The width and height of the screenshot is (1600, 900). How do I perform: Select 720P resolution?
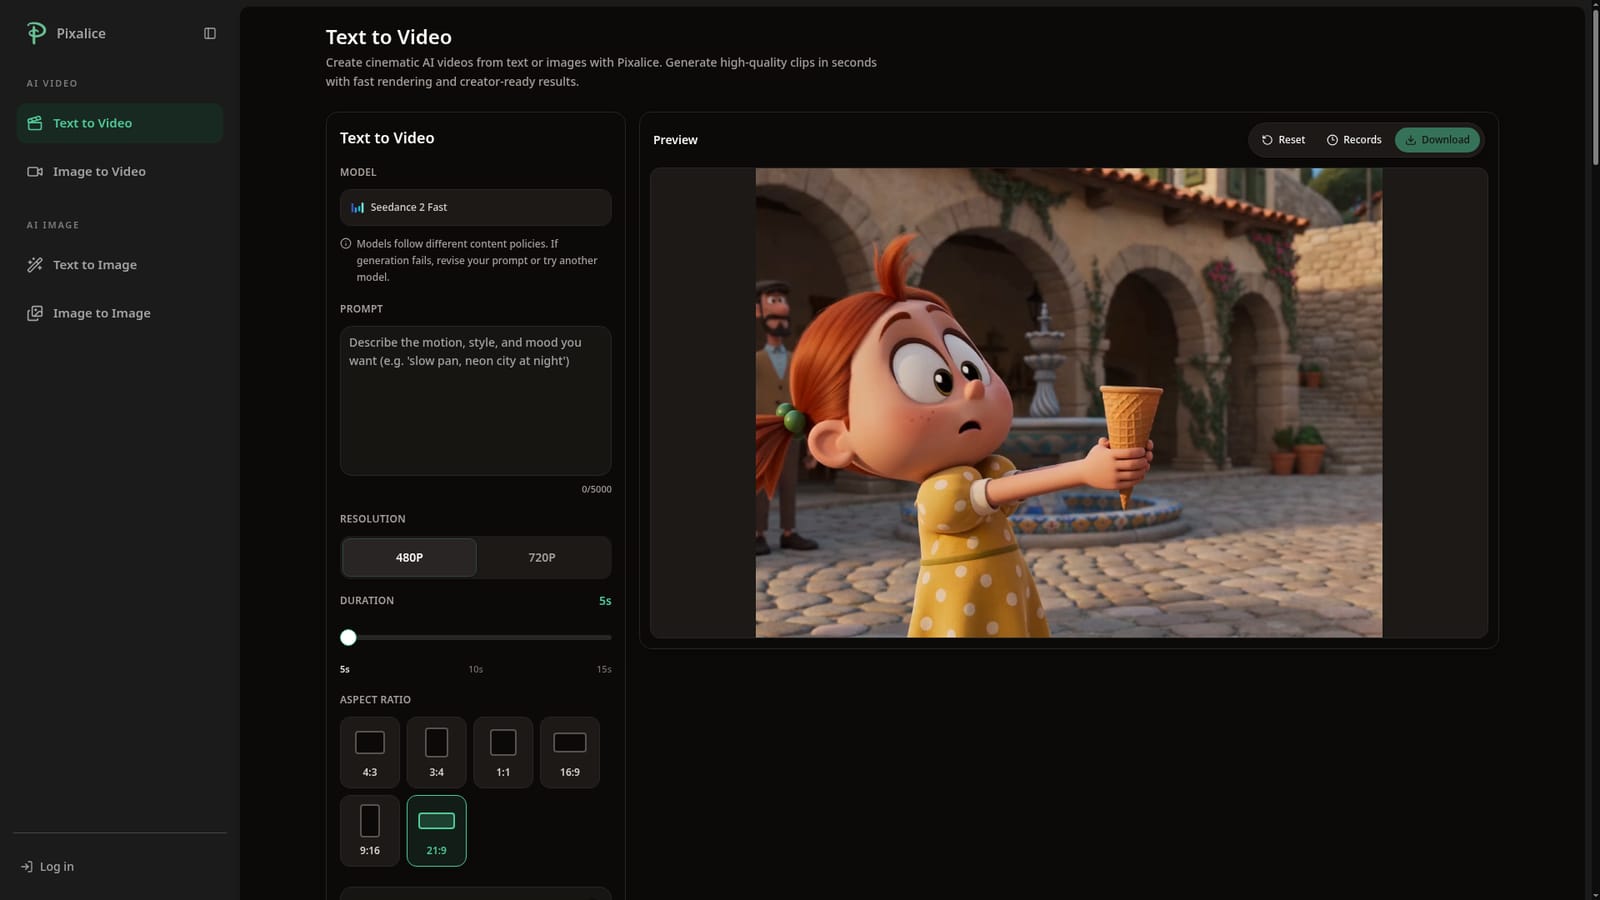[x=542, y=558]
